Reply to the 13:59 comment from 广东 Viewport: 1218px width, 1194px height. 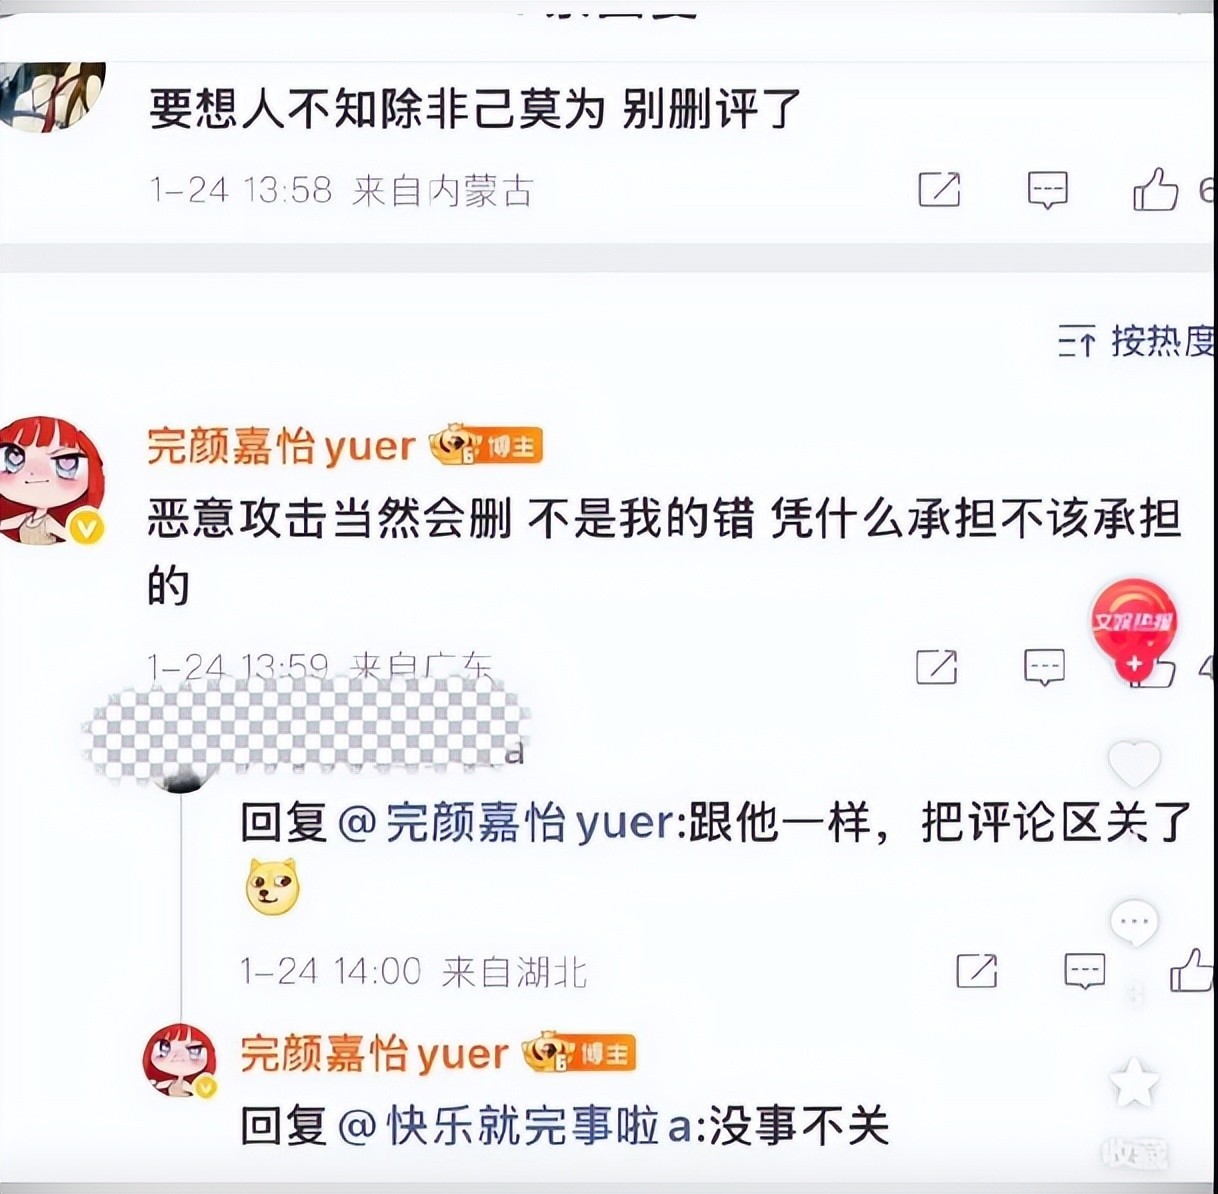point(1045,667)
